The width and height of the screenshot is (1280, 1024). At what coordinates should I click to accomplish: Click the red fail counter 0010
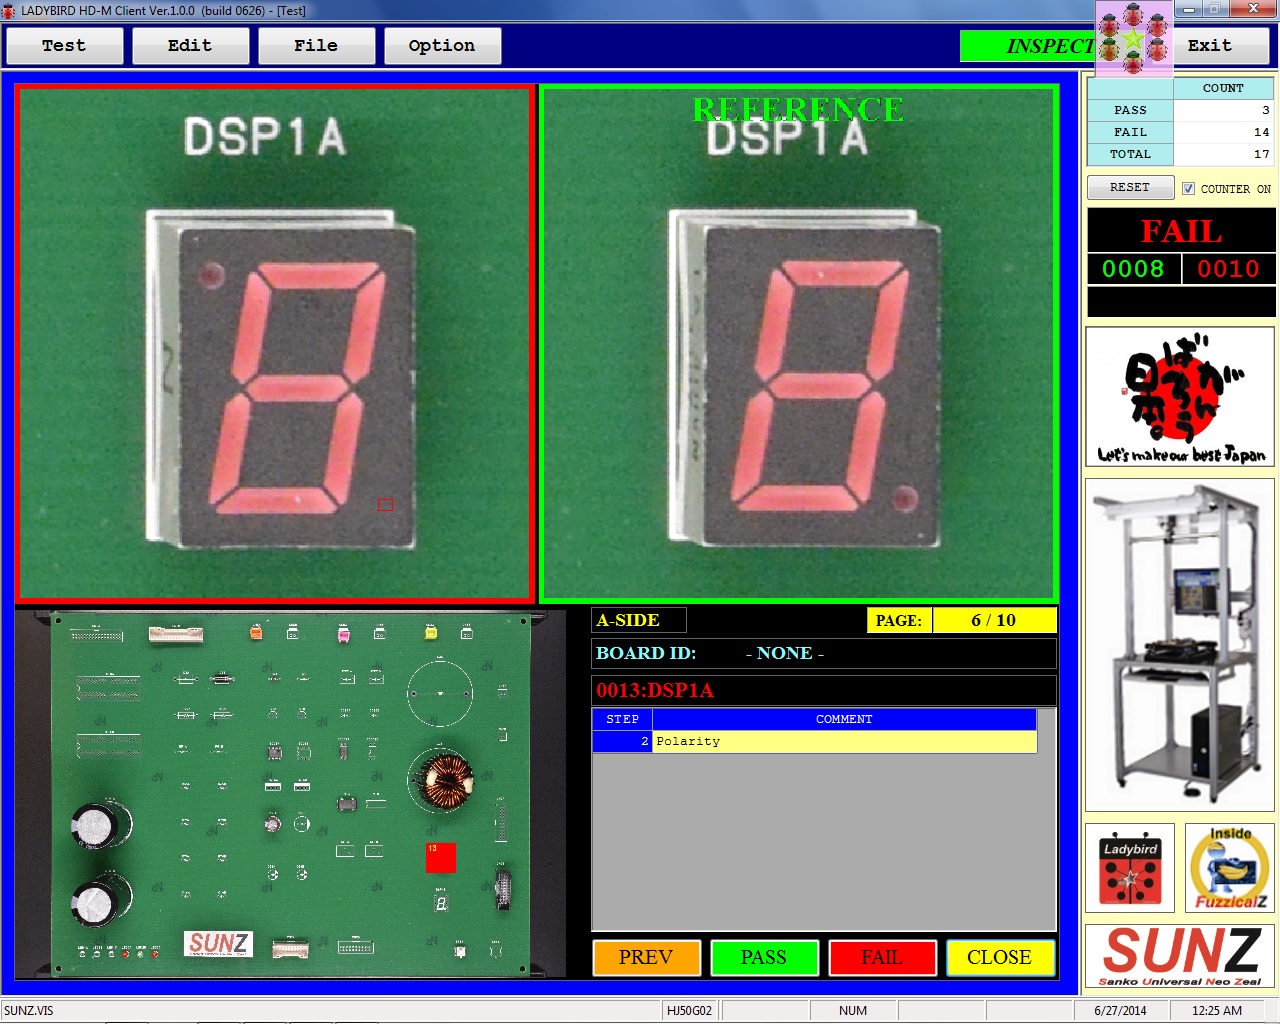click(1228, 269)
